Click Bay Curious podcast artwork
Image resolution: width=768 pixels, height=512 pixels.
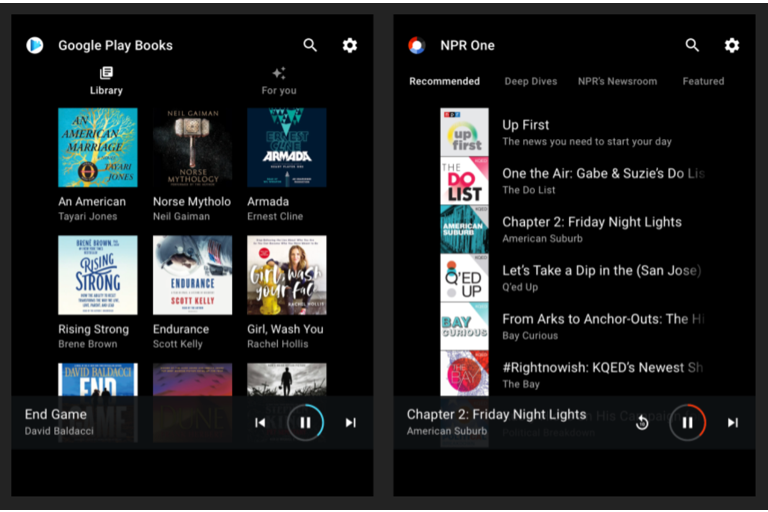click(x=464, y=326)
